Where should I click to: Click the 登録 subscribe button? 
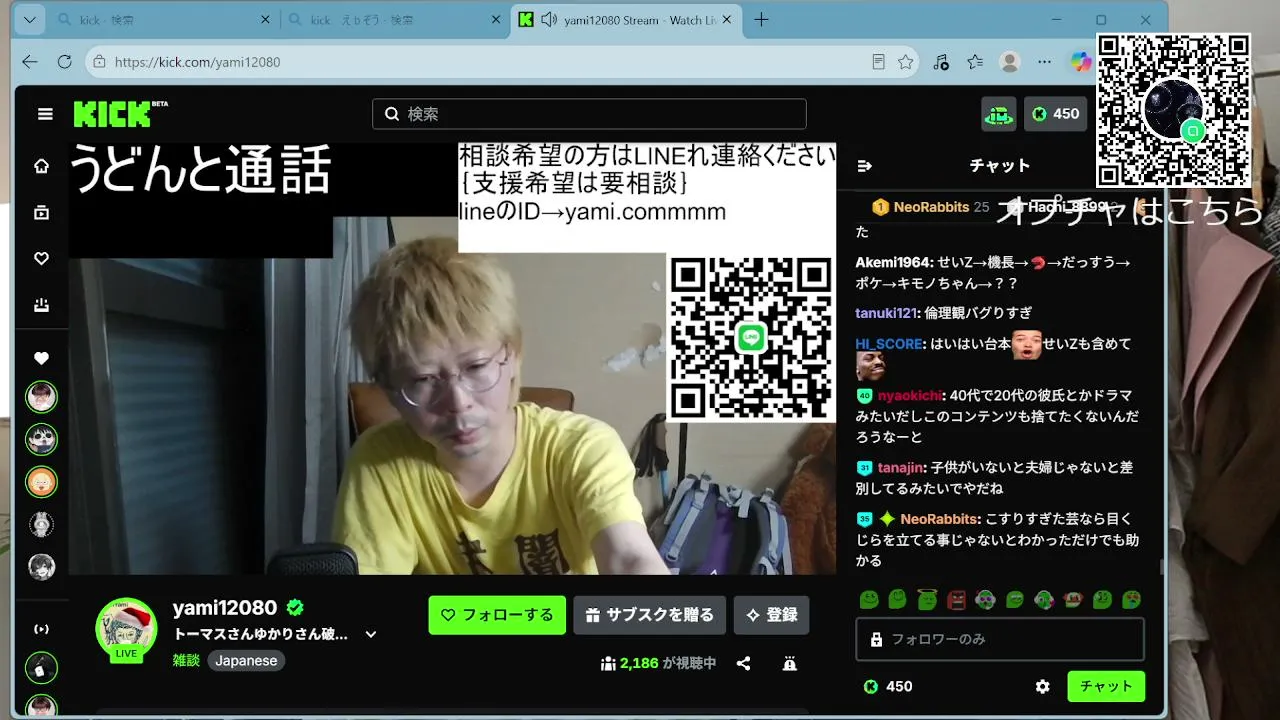771,615
